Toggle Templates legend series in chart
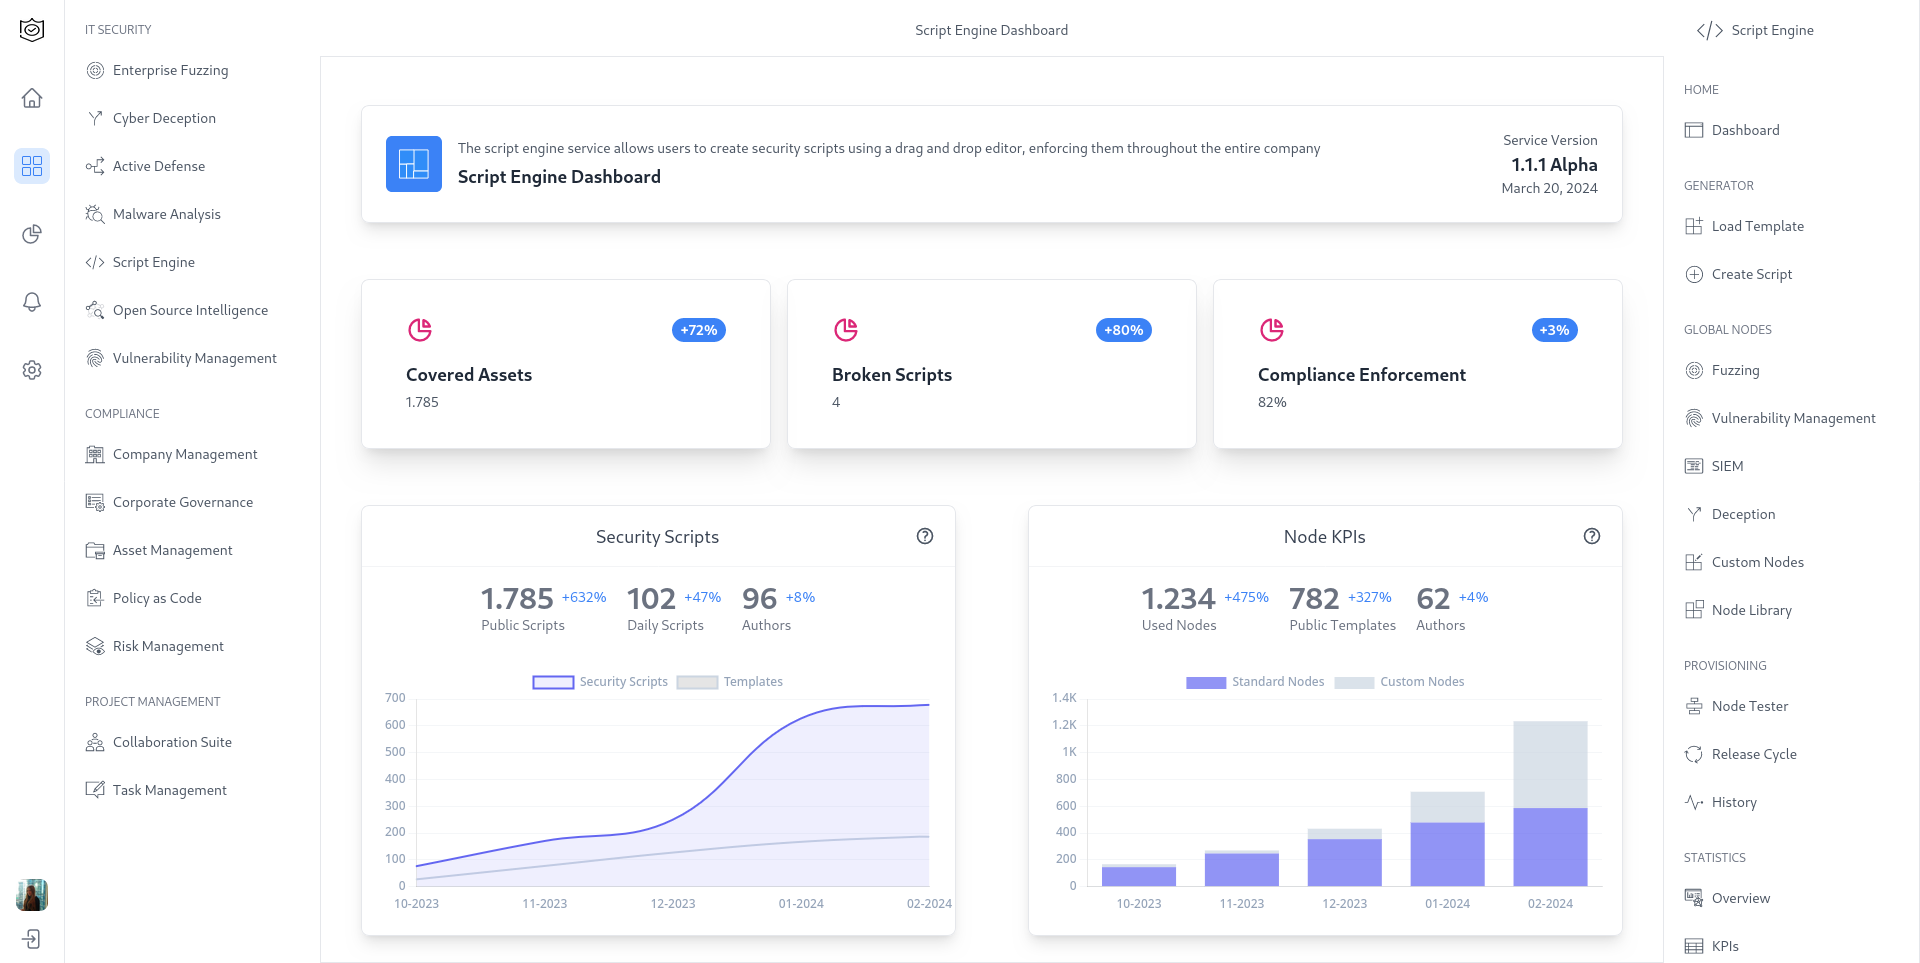The image size is (1920, 963). [730, 682]
